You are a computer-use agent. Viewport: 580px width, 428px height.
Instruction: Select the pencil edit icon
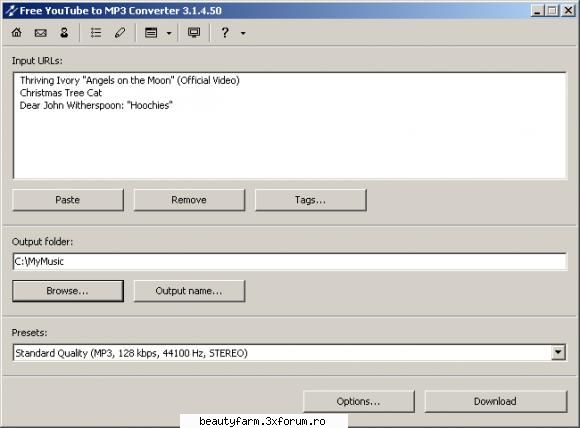tap(120, 33)
